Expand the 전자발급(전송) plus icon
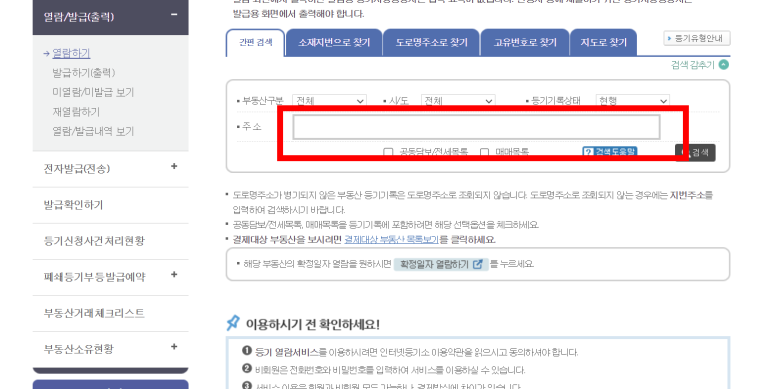Viewport: 773px width, 389px height. pyautogui.click(x=174, y=167)
